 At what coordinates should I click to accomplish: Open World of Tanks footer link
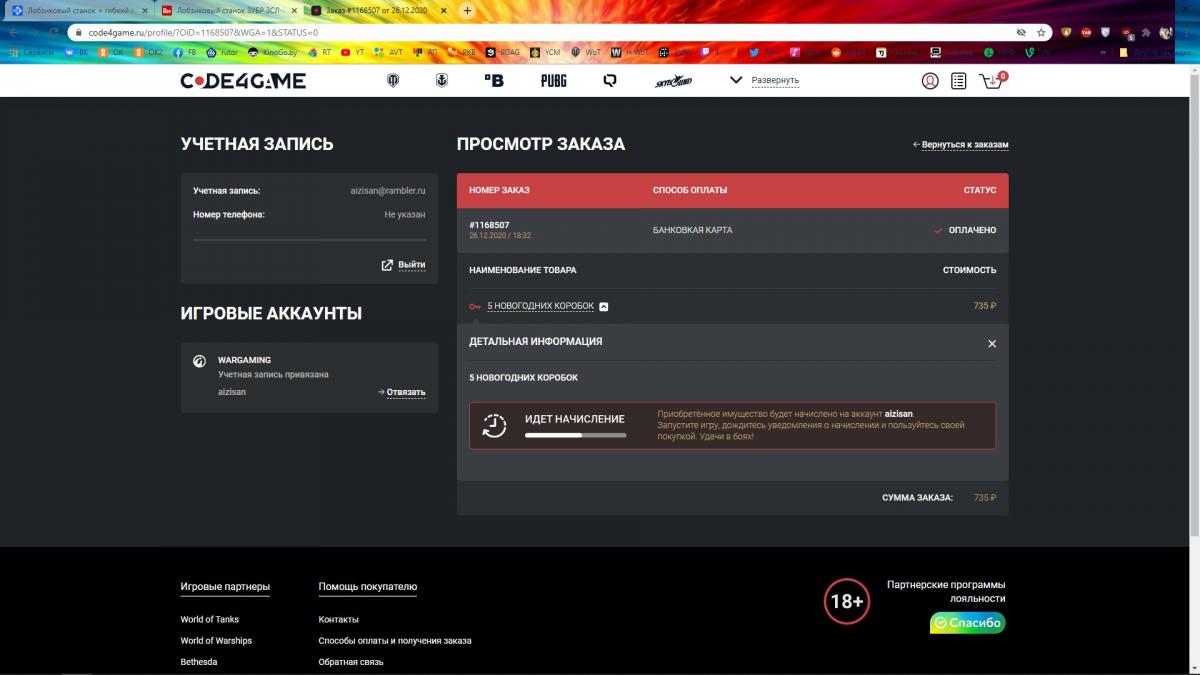pos(210,619)
